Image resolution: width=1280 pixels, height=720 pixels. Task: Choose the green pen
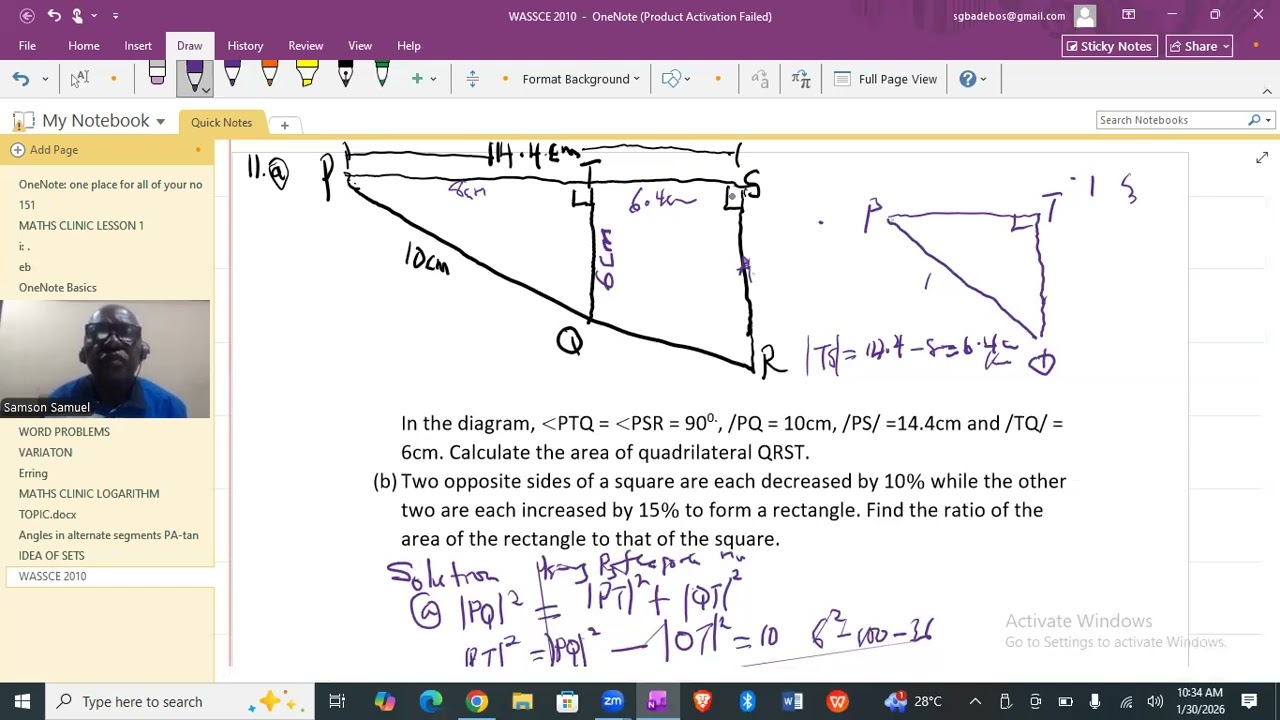382,76
